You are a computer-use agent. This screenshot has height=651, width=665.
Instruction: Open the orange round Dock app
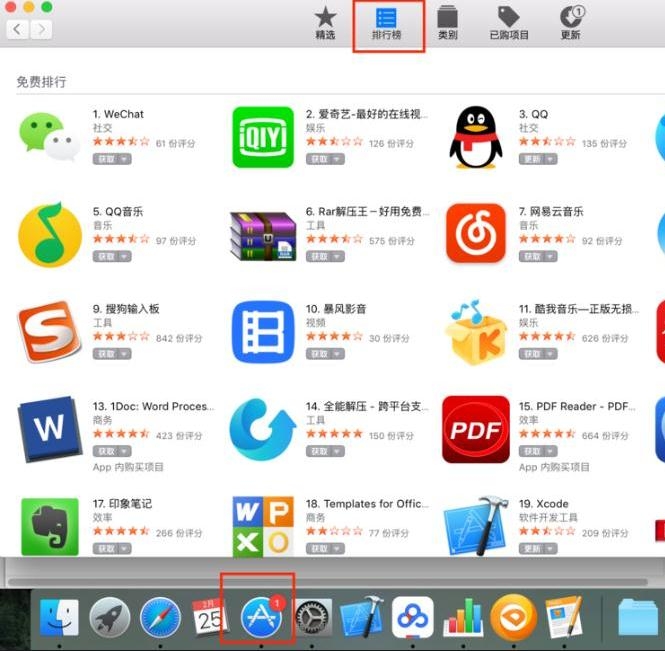coord(514,617)
